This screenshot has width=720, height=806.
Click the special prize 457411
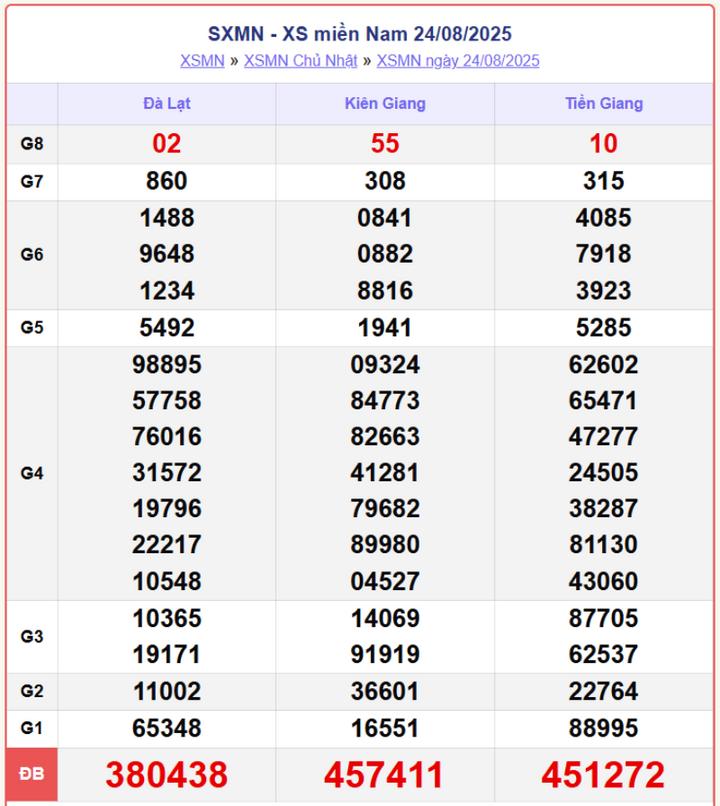384,775
